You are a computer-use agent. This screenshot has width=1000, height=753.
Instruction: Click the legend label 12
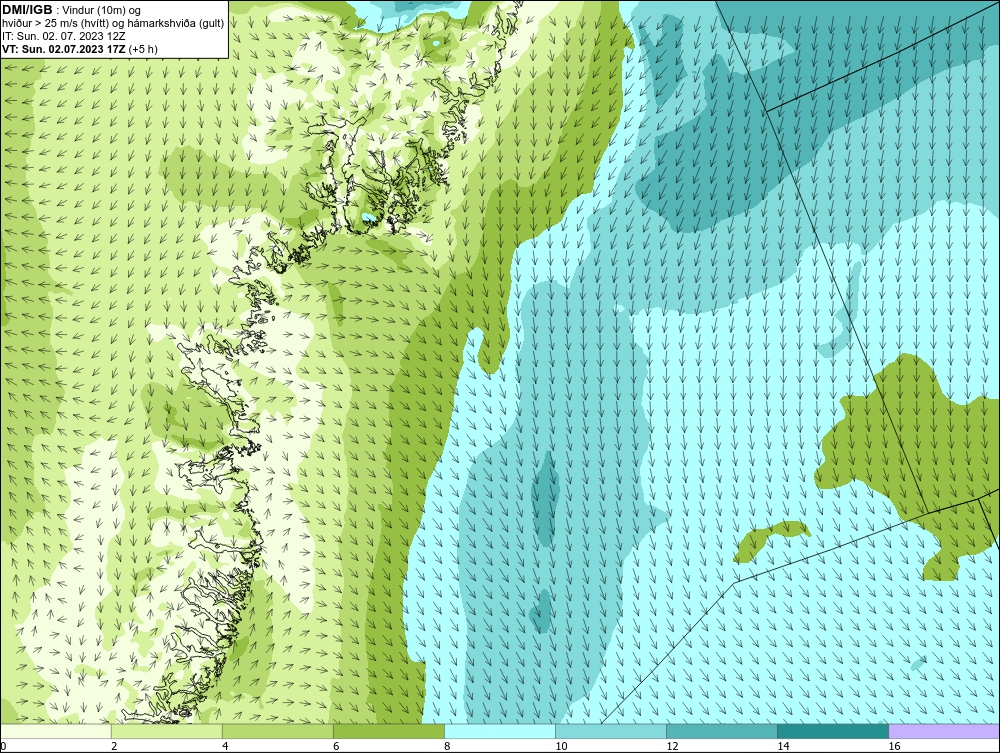tap(672, 746)
